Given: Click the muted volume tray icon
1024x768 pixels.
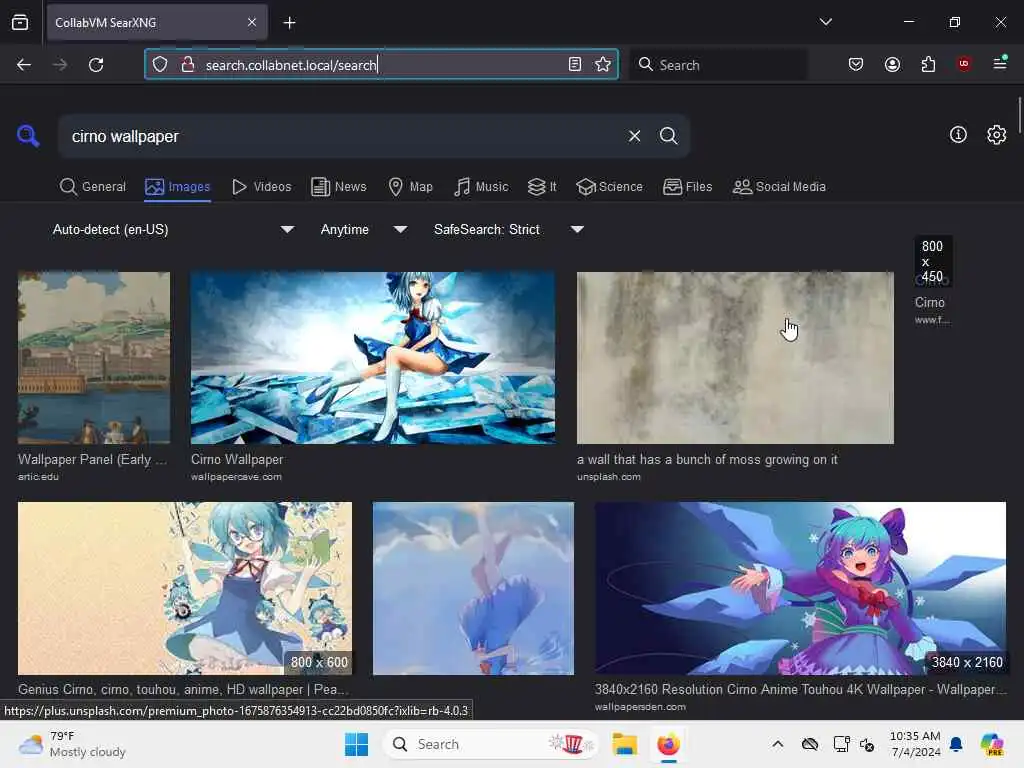Looking at the screenshot, I should pyautogui.click(x=867, y=744).
